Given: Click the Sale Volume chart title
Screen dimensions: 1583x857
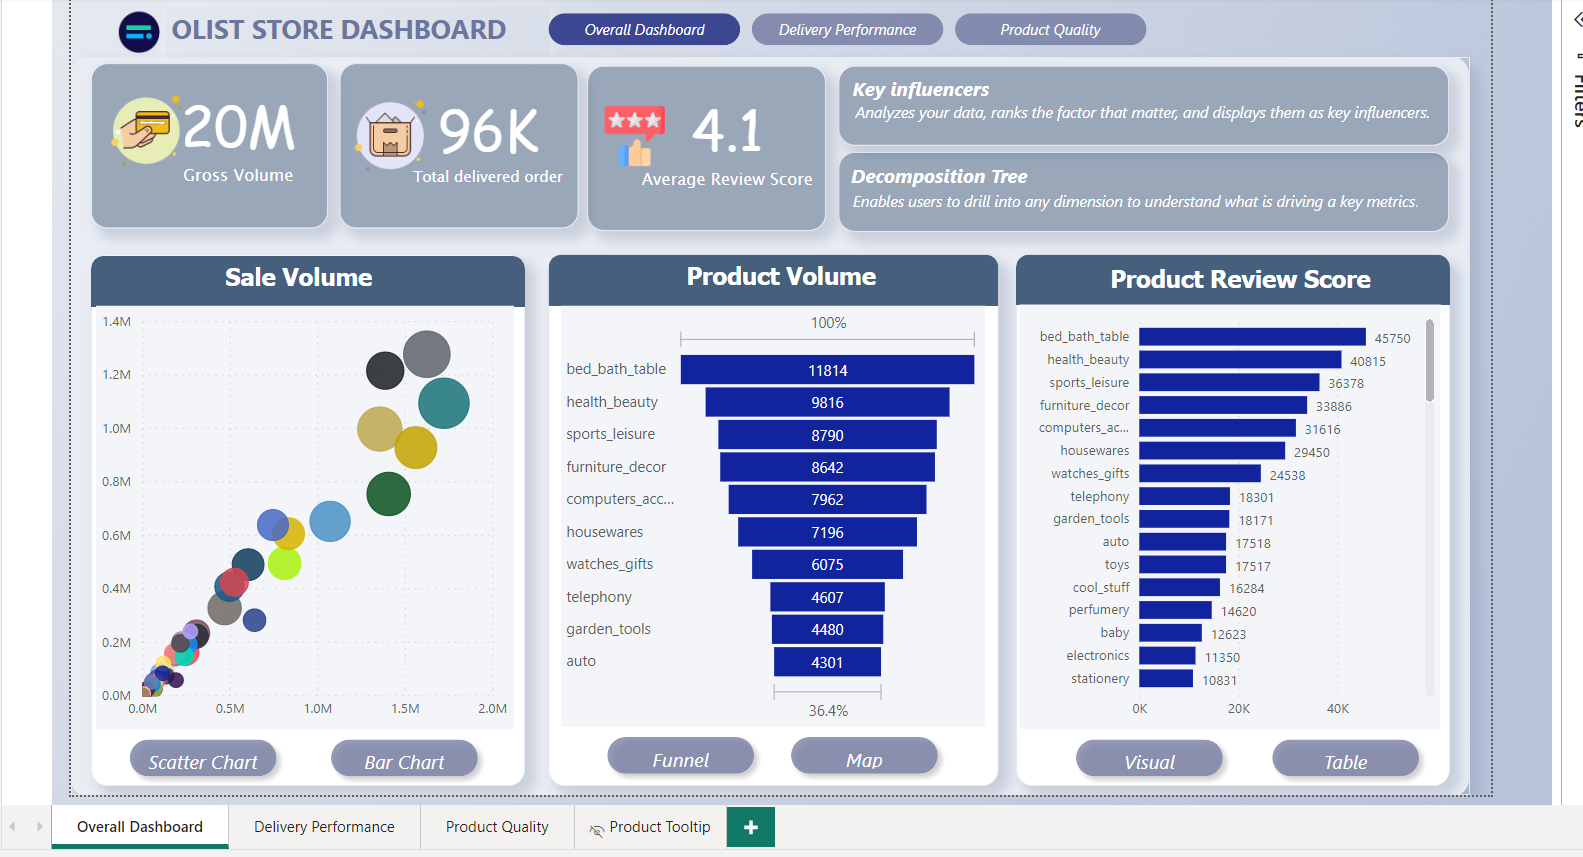Looking at the screenshot, I should pos(299,278).
